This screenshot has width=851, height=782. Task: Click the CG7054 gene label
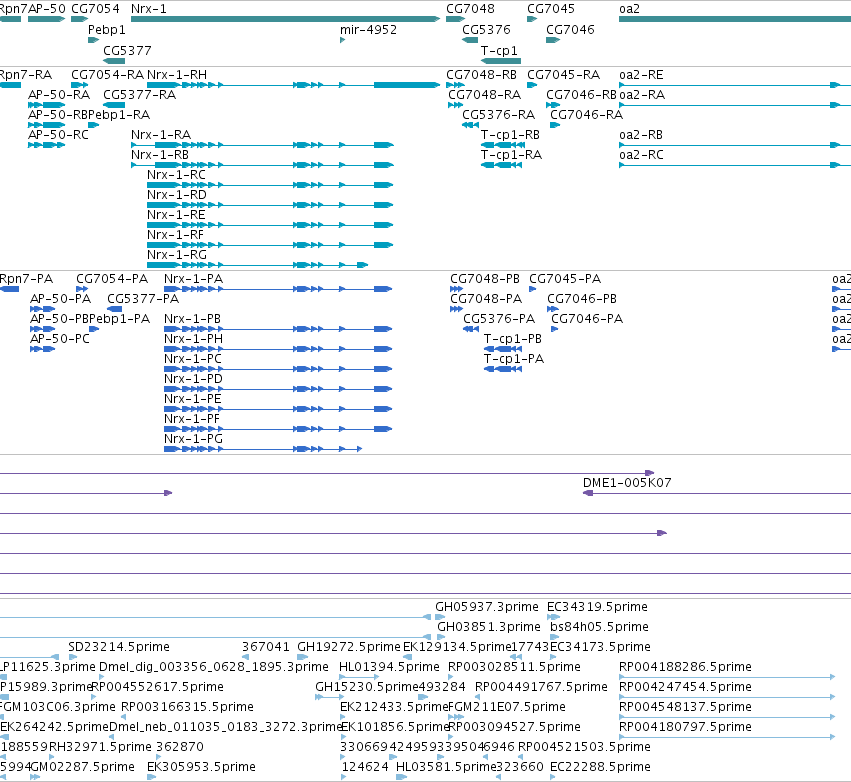95,9
